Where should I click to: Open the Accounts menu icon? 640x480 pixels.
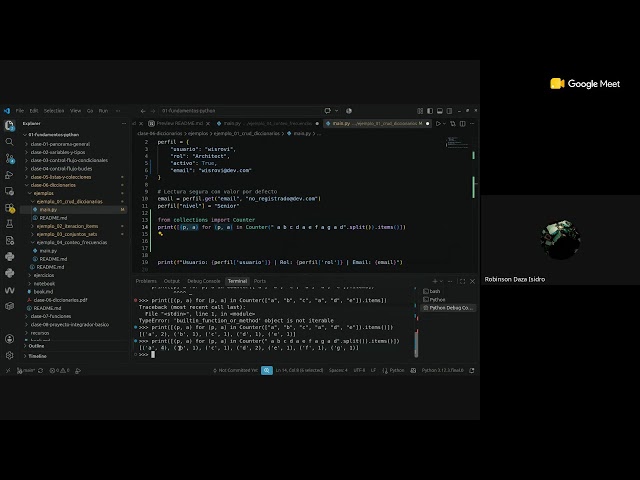coord(9,339)
